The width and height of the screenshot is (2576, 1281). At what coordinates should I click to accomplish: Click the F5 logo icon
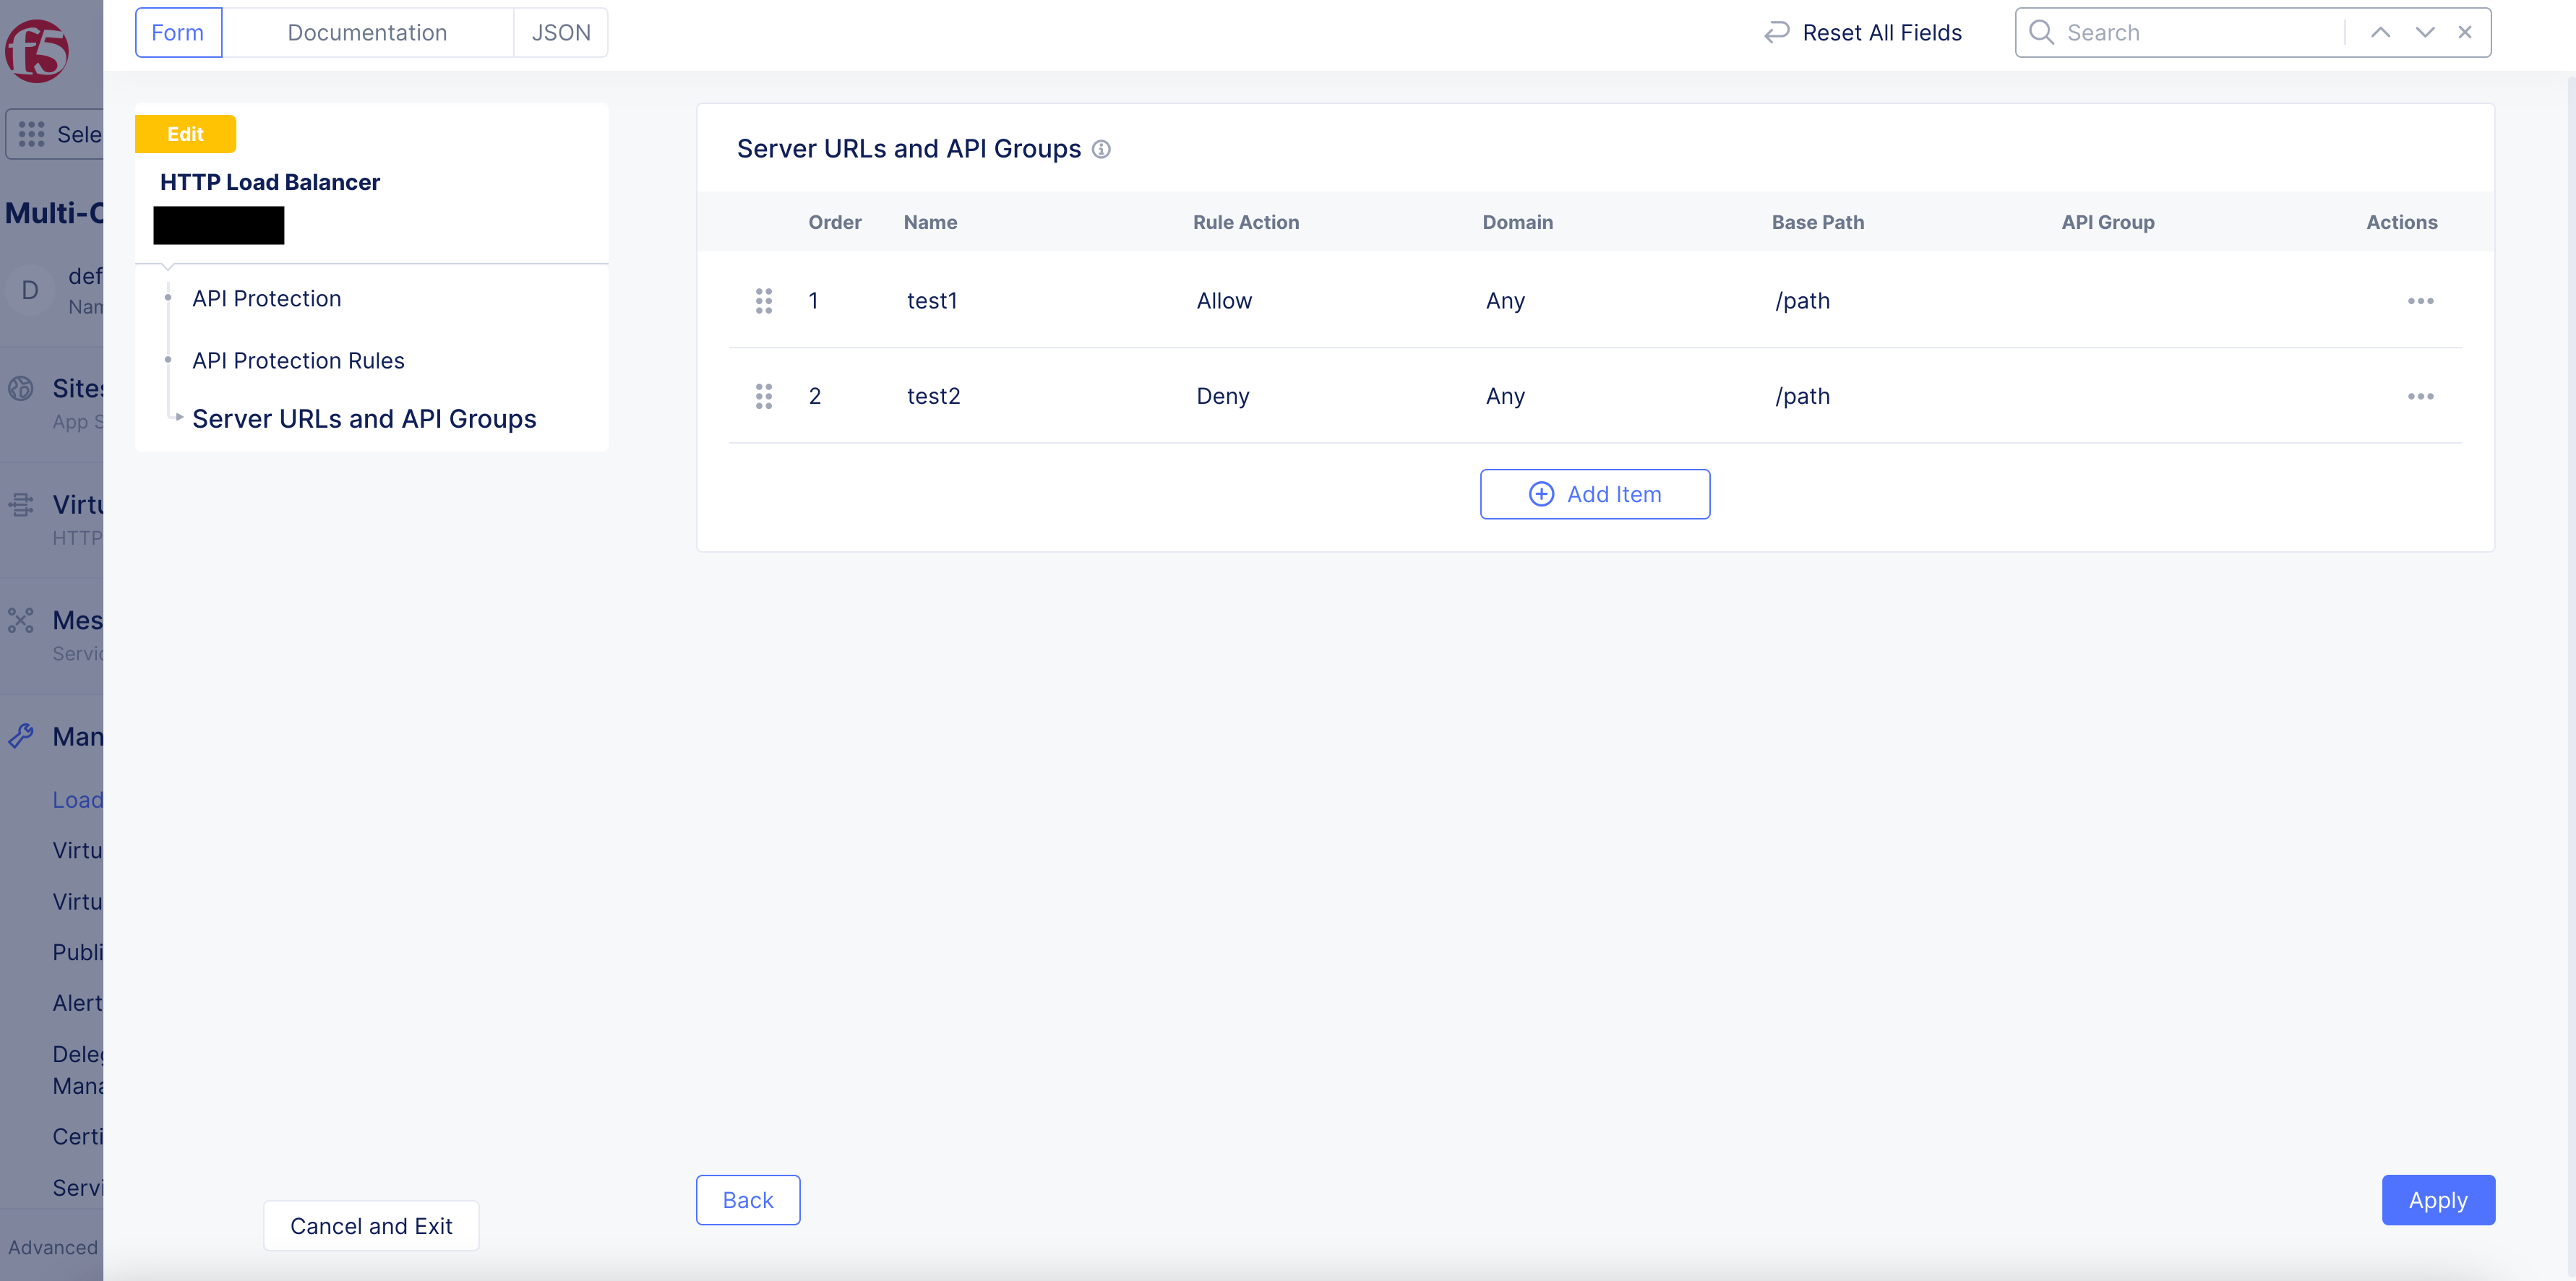pos(37,50)
